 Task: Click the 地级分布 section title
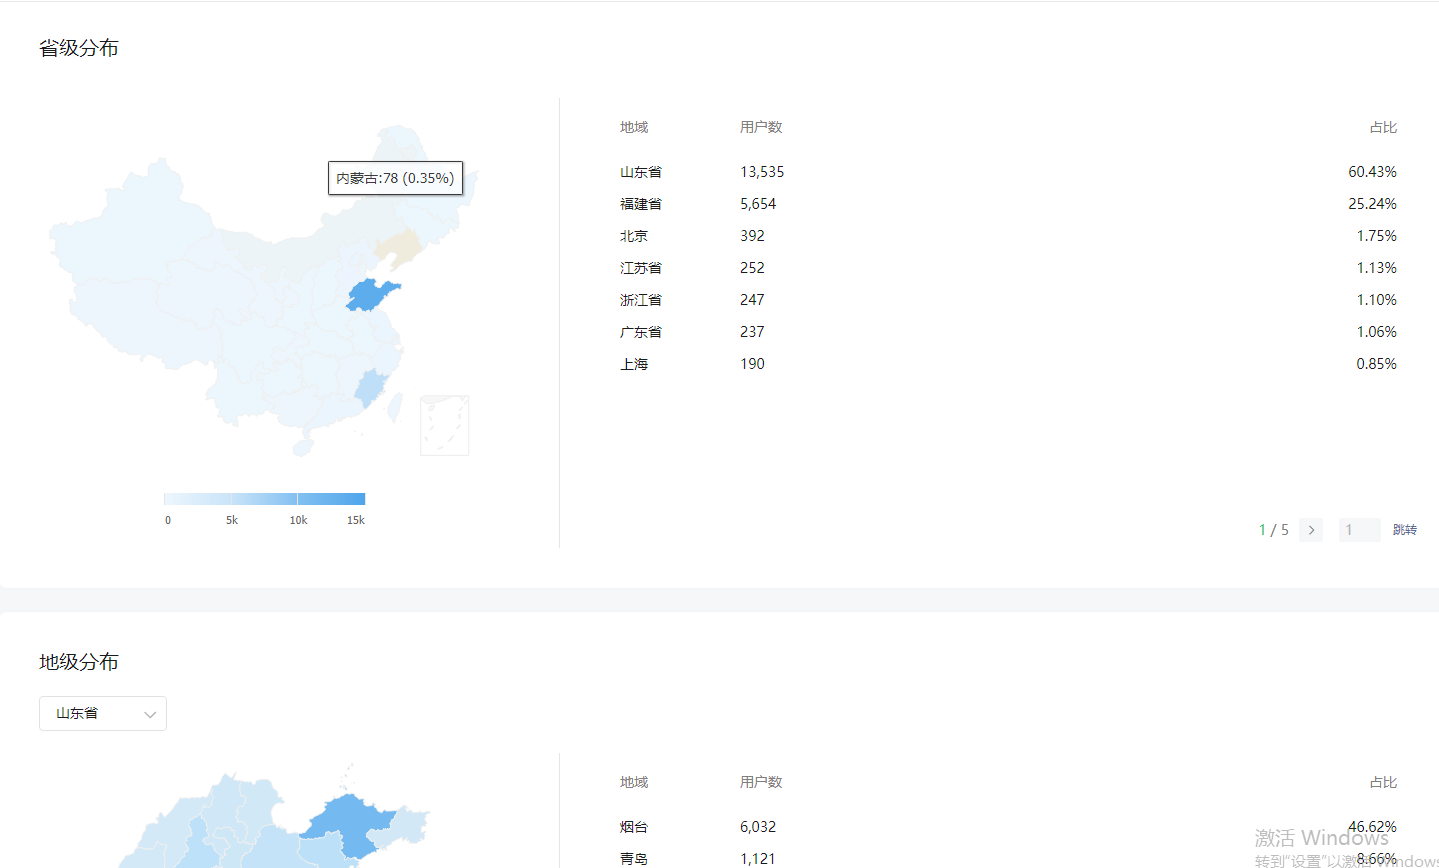79,662
